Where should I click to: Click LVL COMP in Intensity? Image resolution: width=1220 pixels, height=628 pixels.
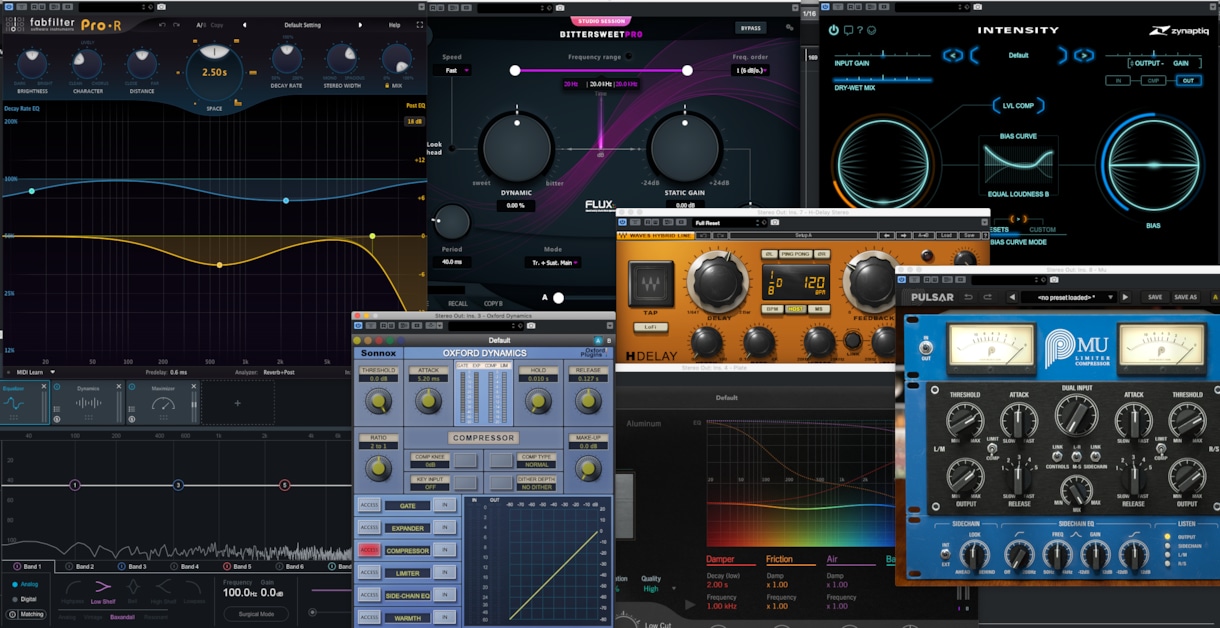1018,105
